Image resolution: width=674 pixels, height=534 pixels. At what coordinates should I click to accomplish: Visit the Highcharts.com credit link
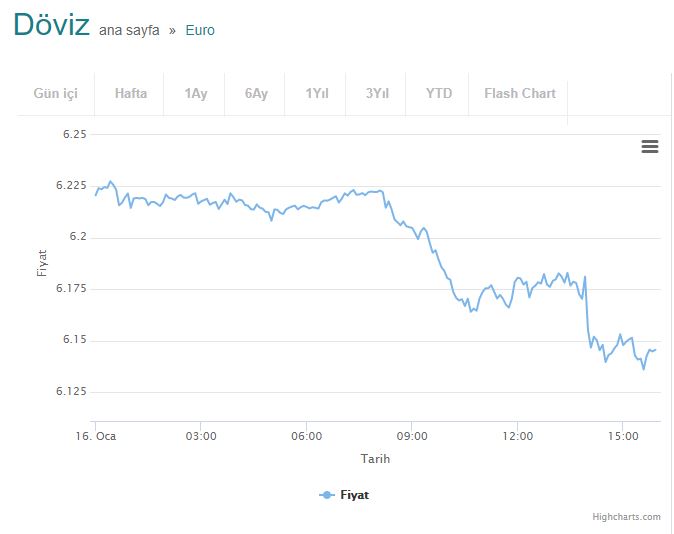coord(626,517)
